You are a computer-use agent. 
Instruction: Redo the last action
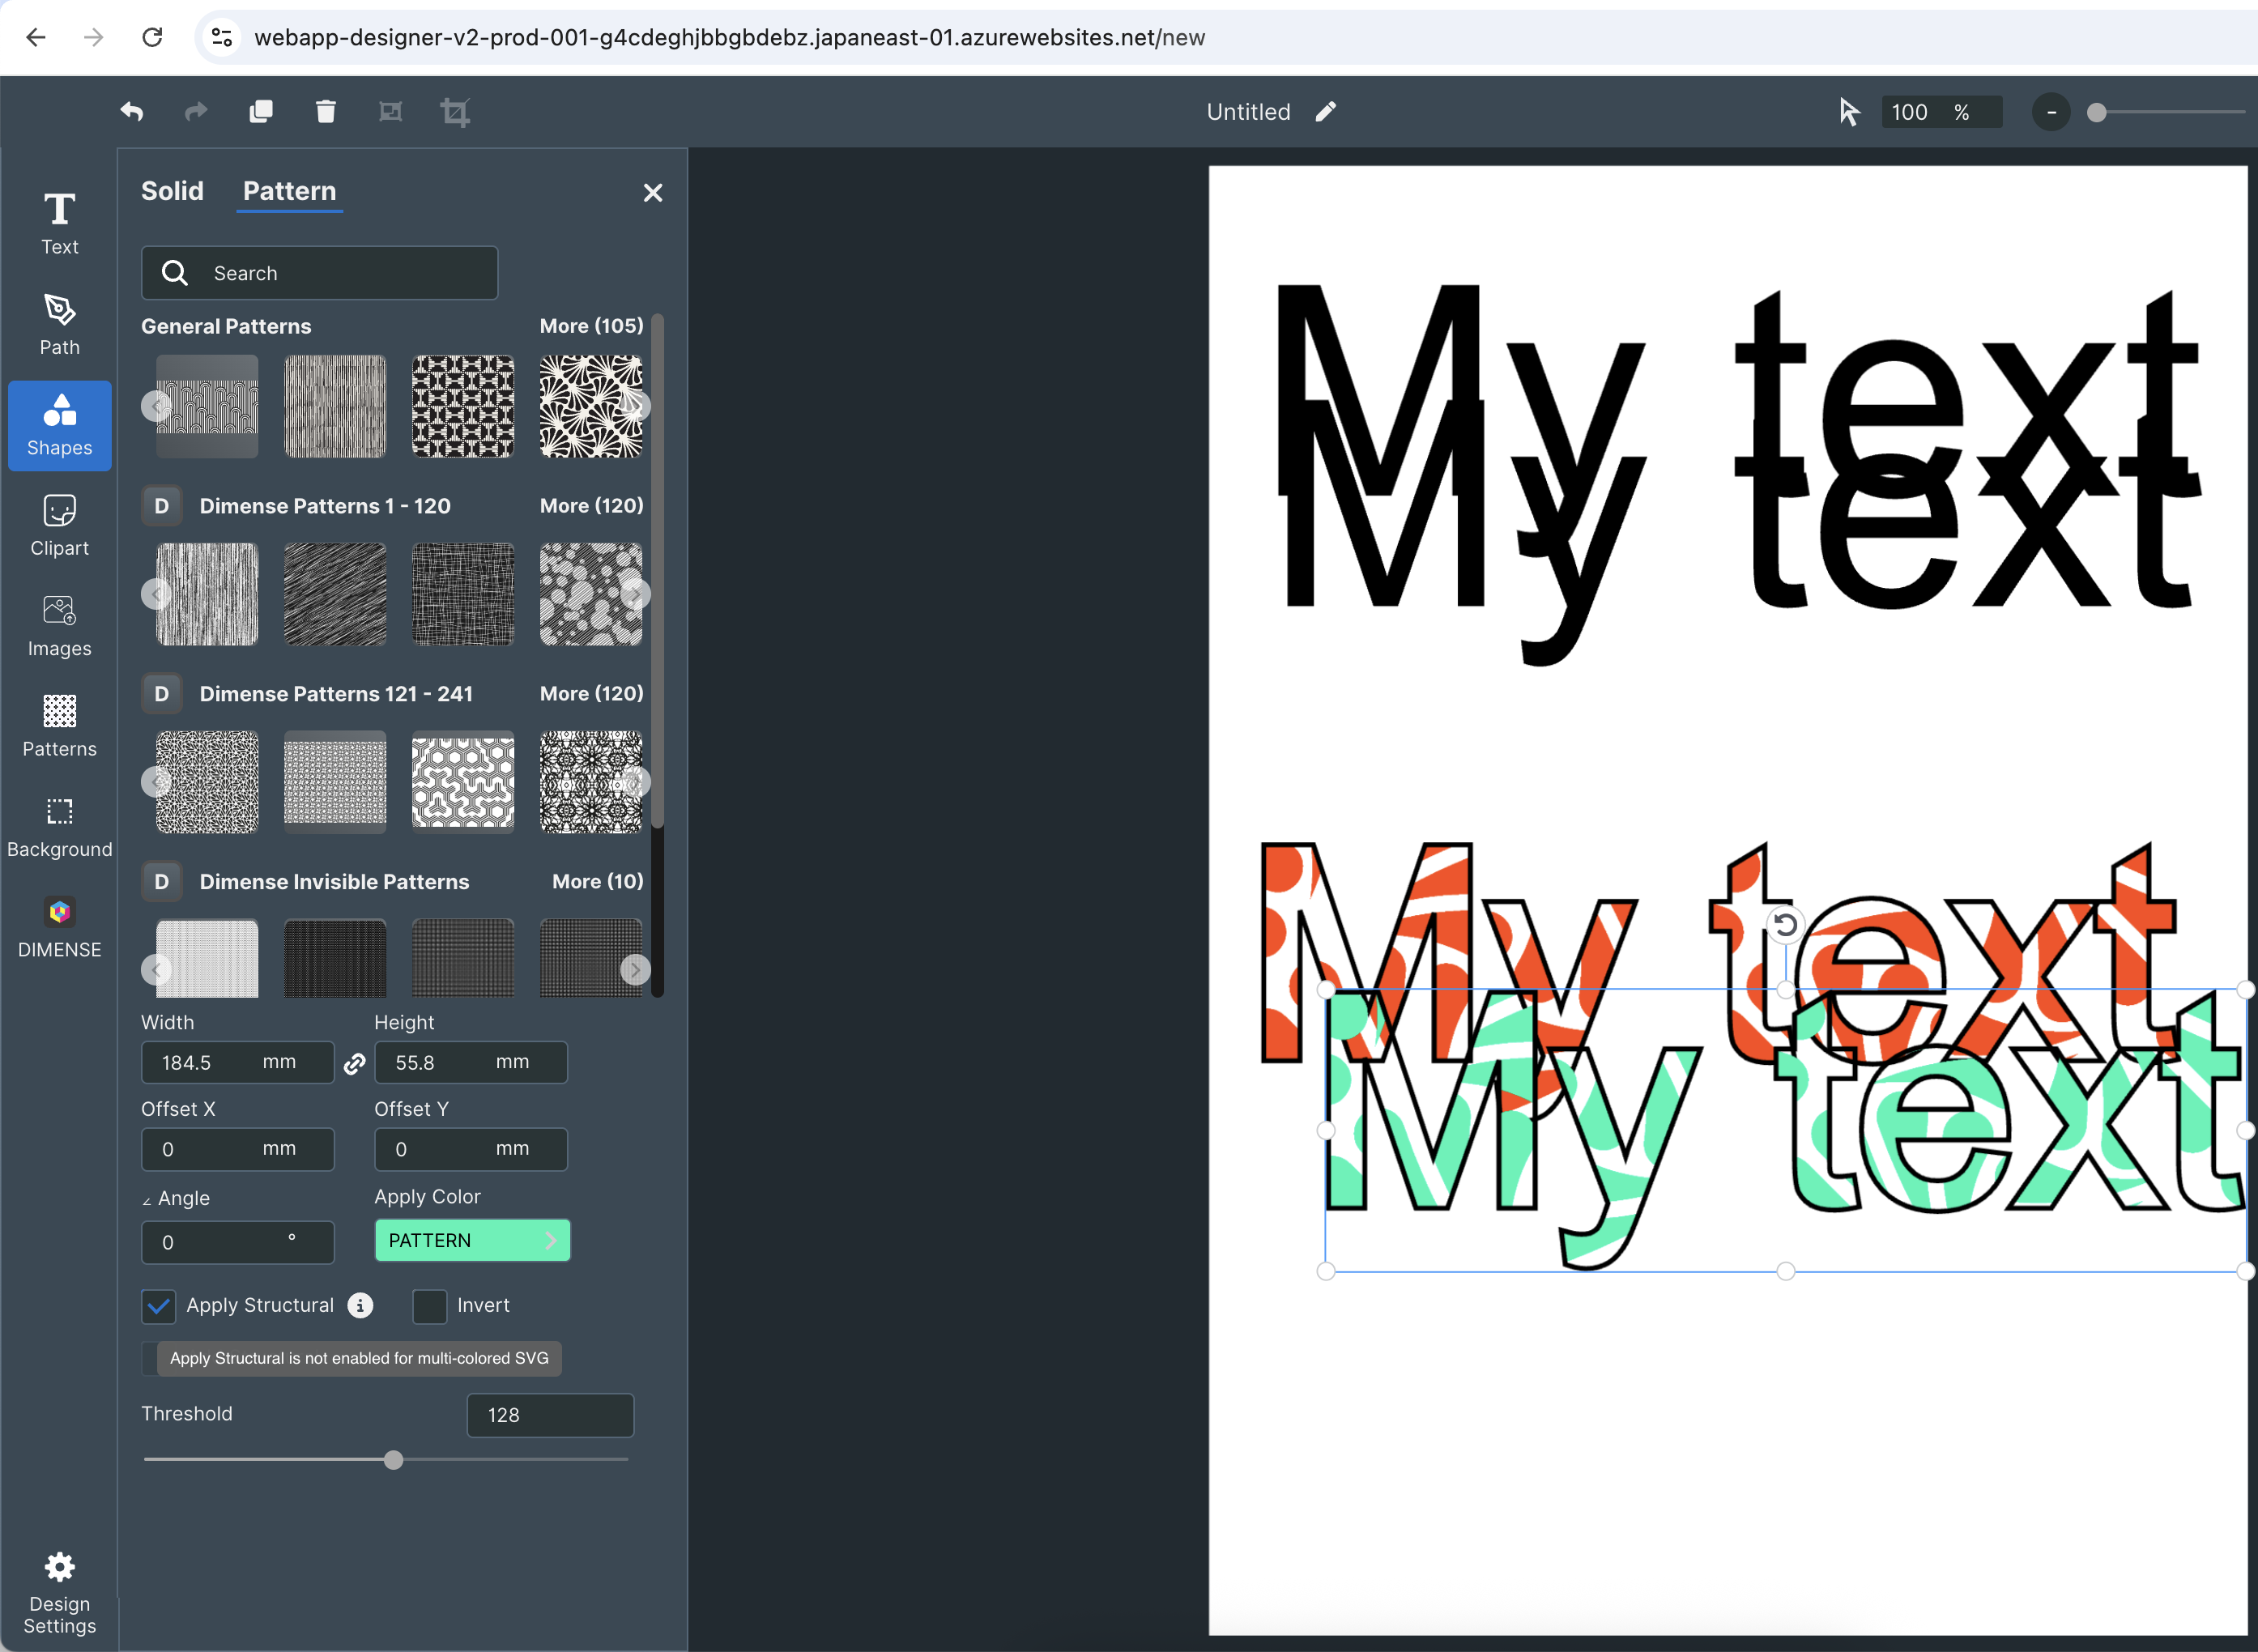[196, 111]
